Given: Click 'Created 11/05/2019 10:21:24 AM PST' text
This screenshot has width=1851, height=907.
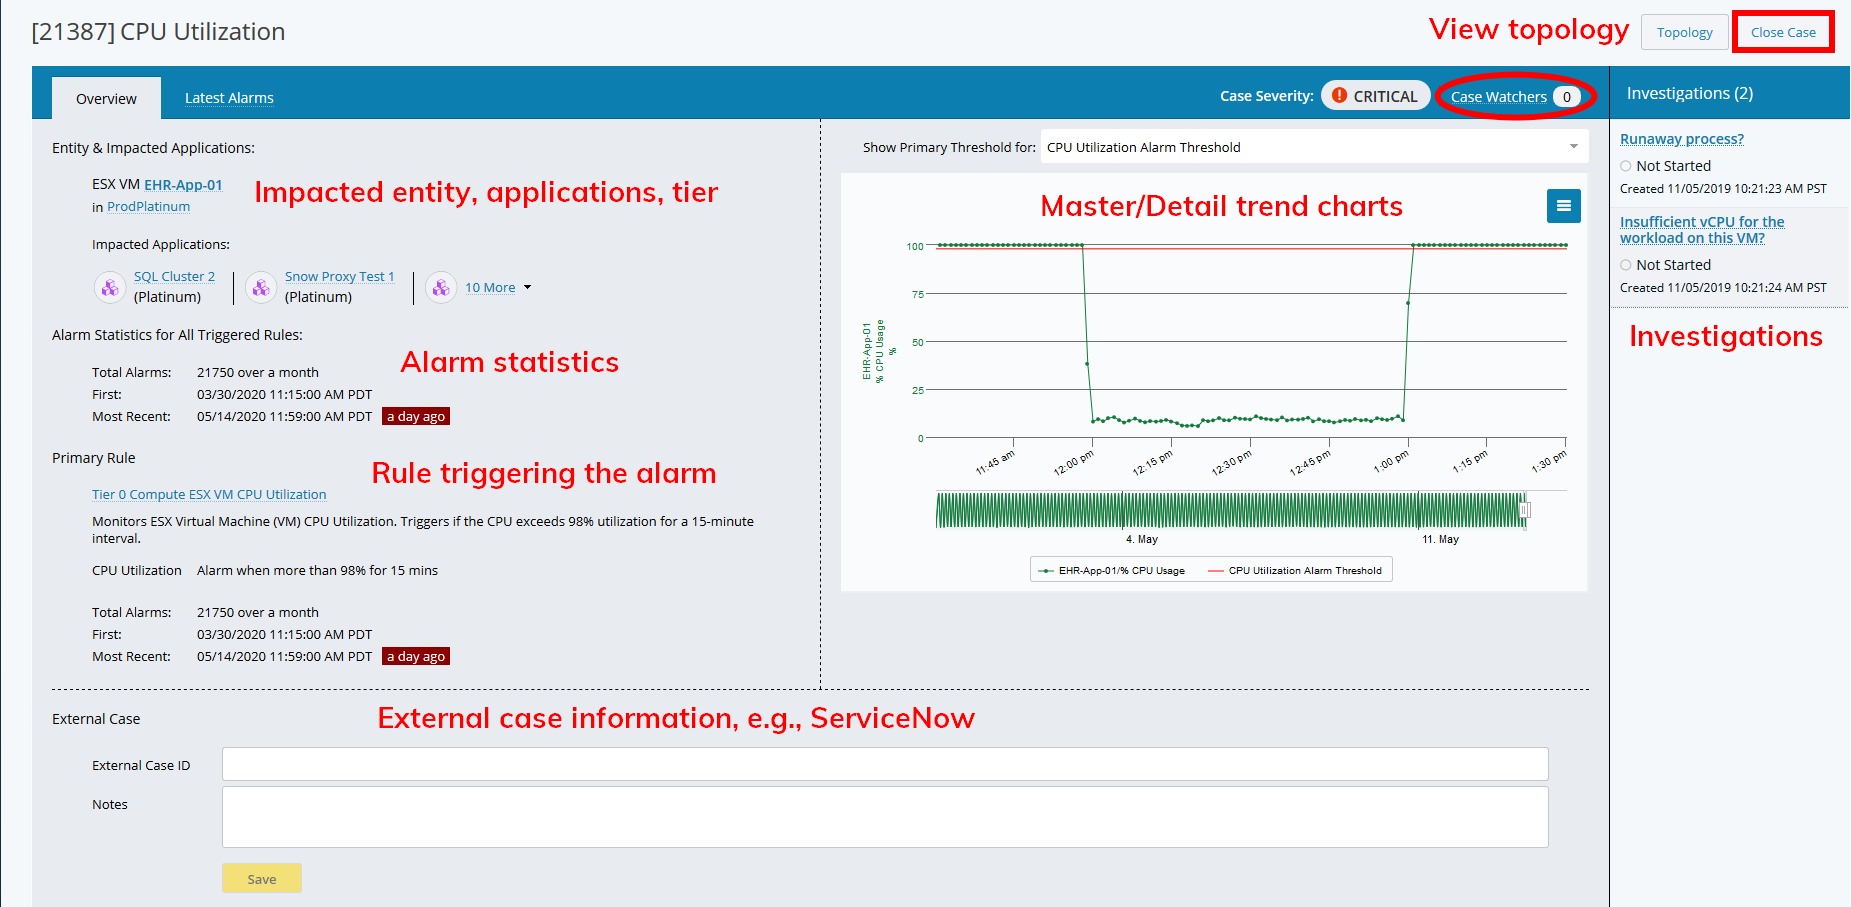Looking at the screenshot, I should (x=1723, y=287).
